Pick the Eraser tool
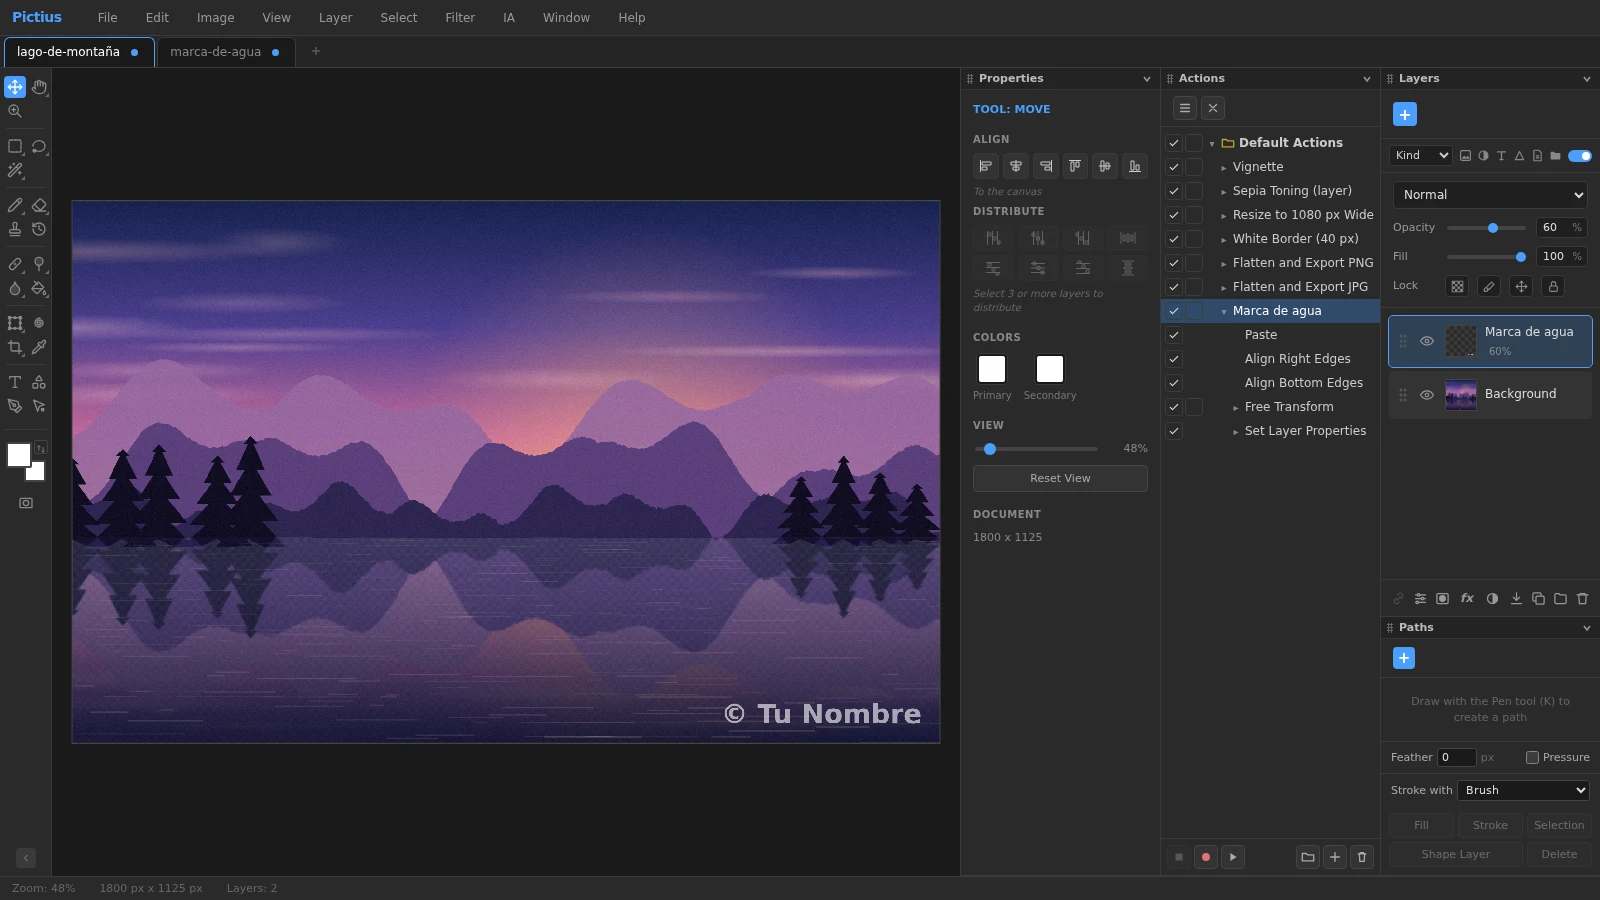This screenshot has width=1600, height=900. coord(39,205)
